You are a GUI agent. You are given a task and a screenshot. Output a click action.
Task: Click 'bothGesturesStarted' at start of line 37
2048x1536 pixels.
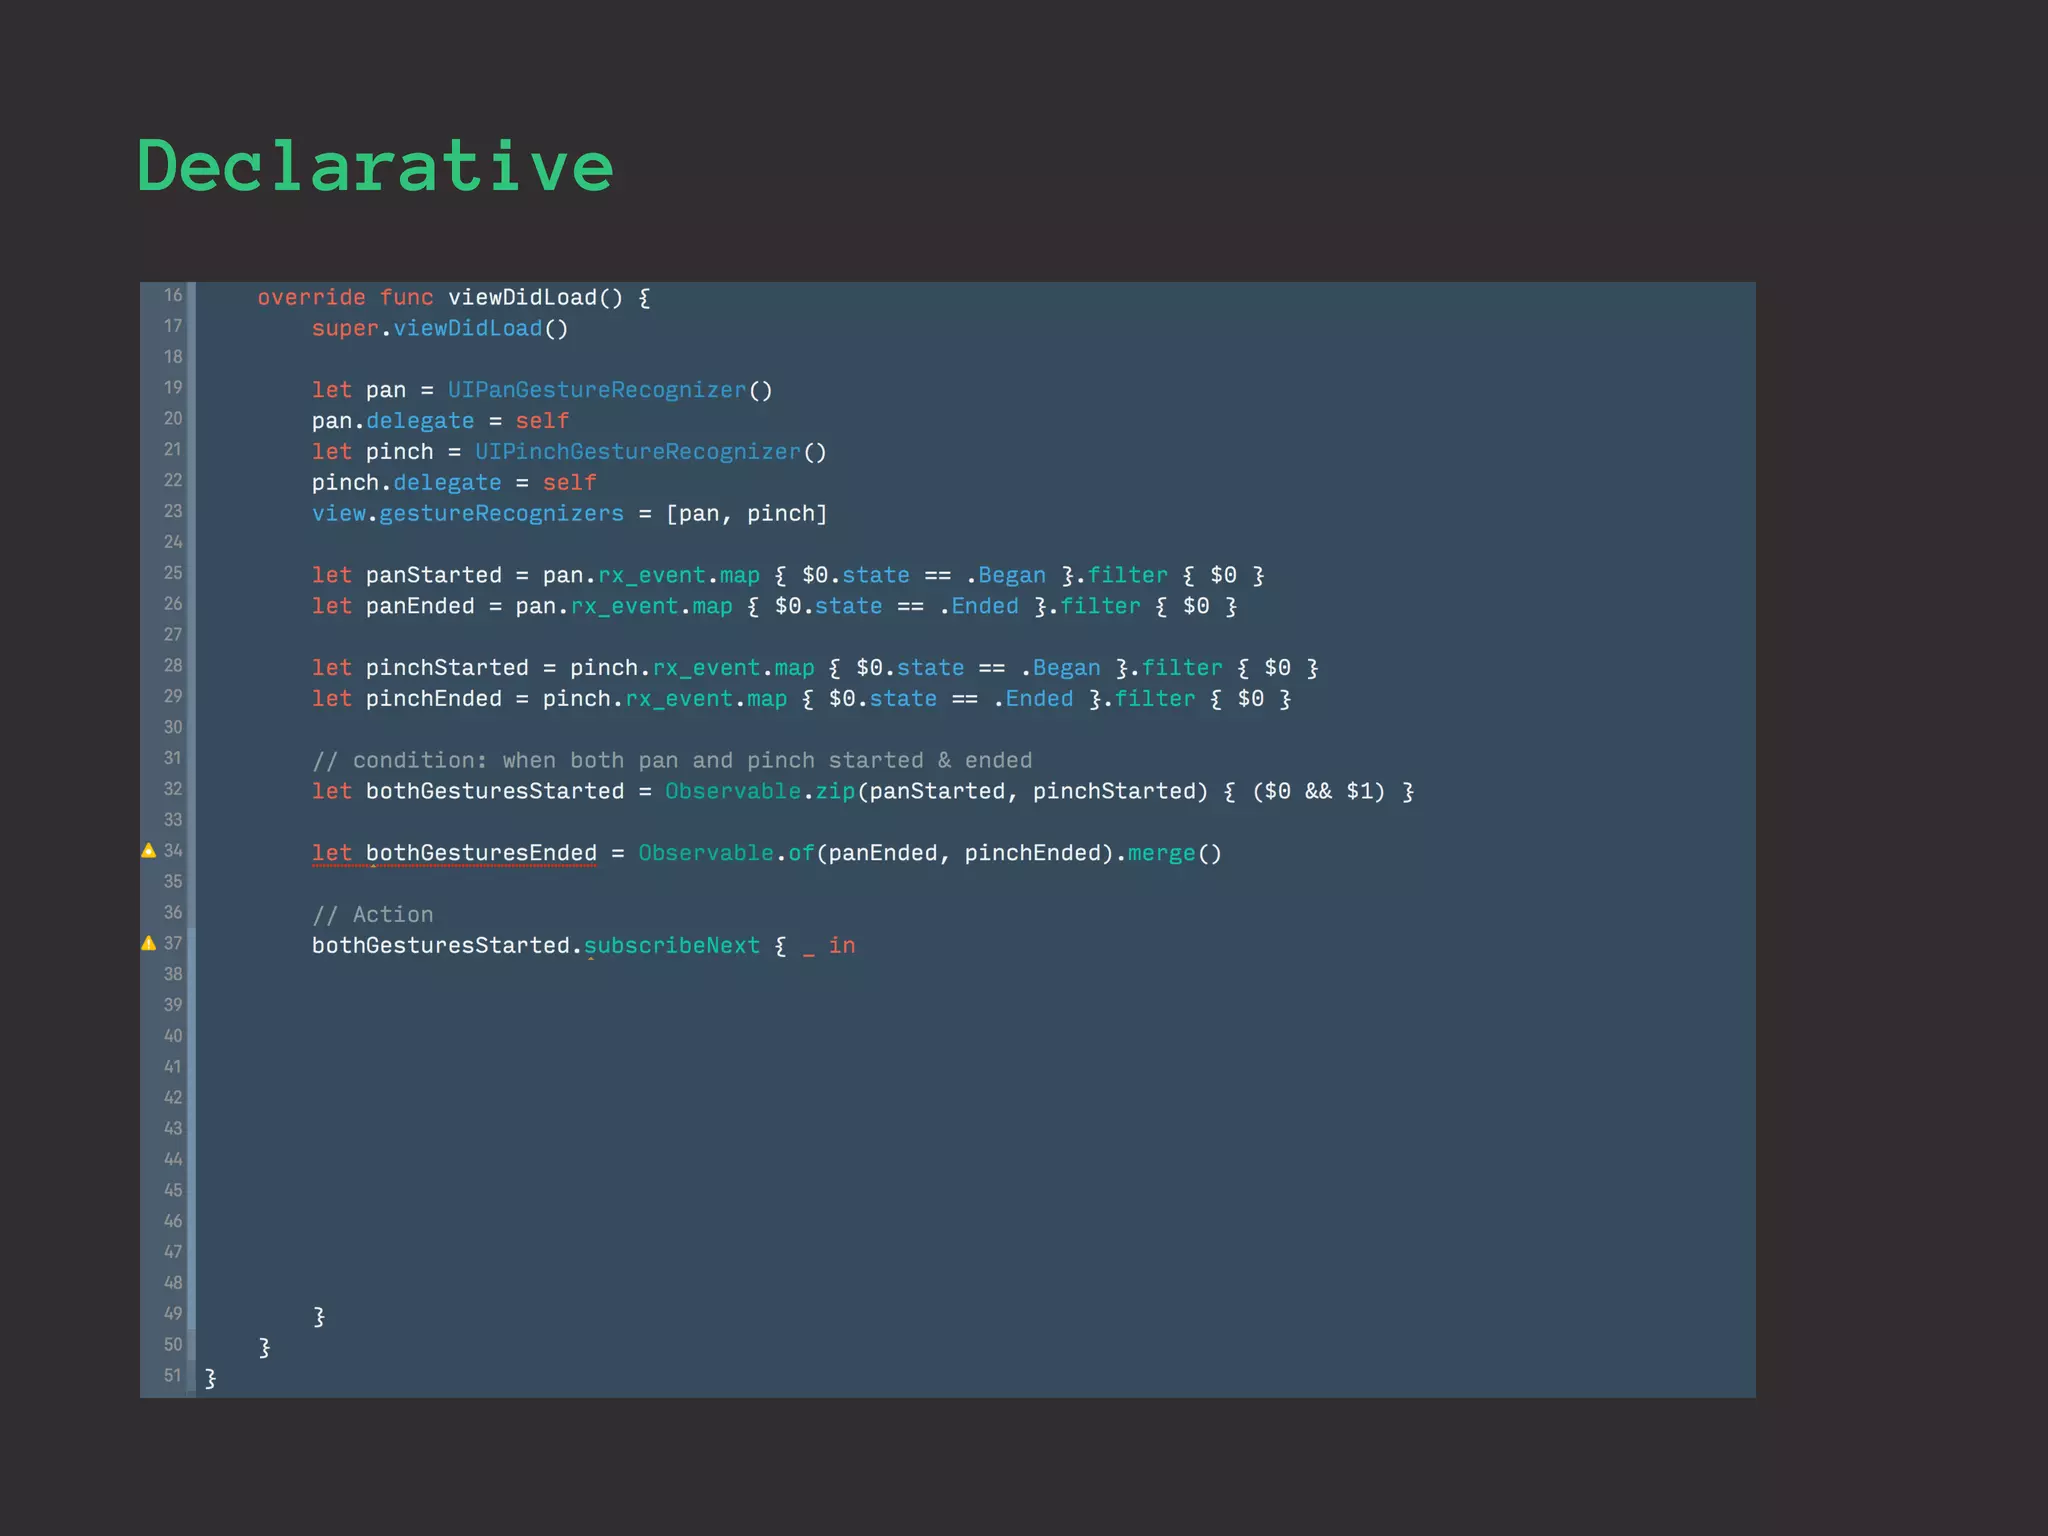click(440, 946)
